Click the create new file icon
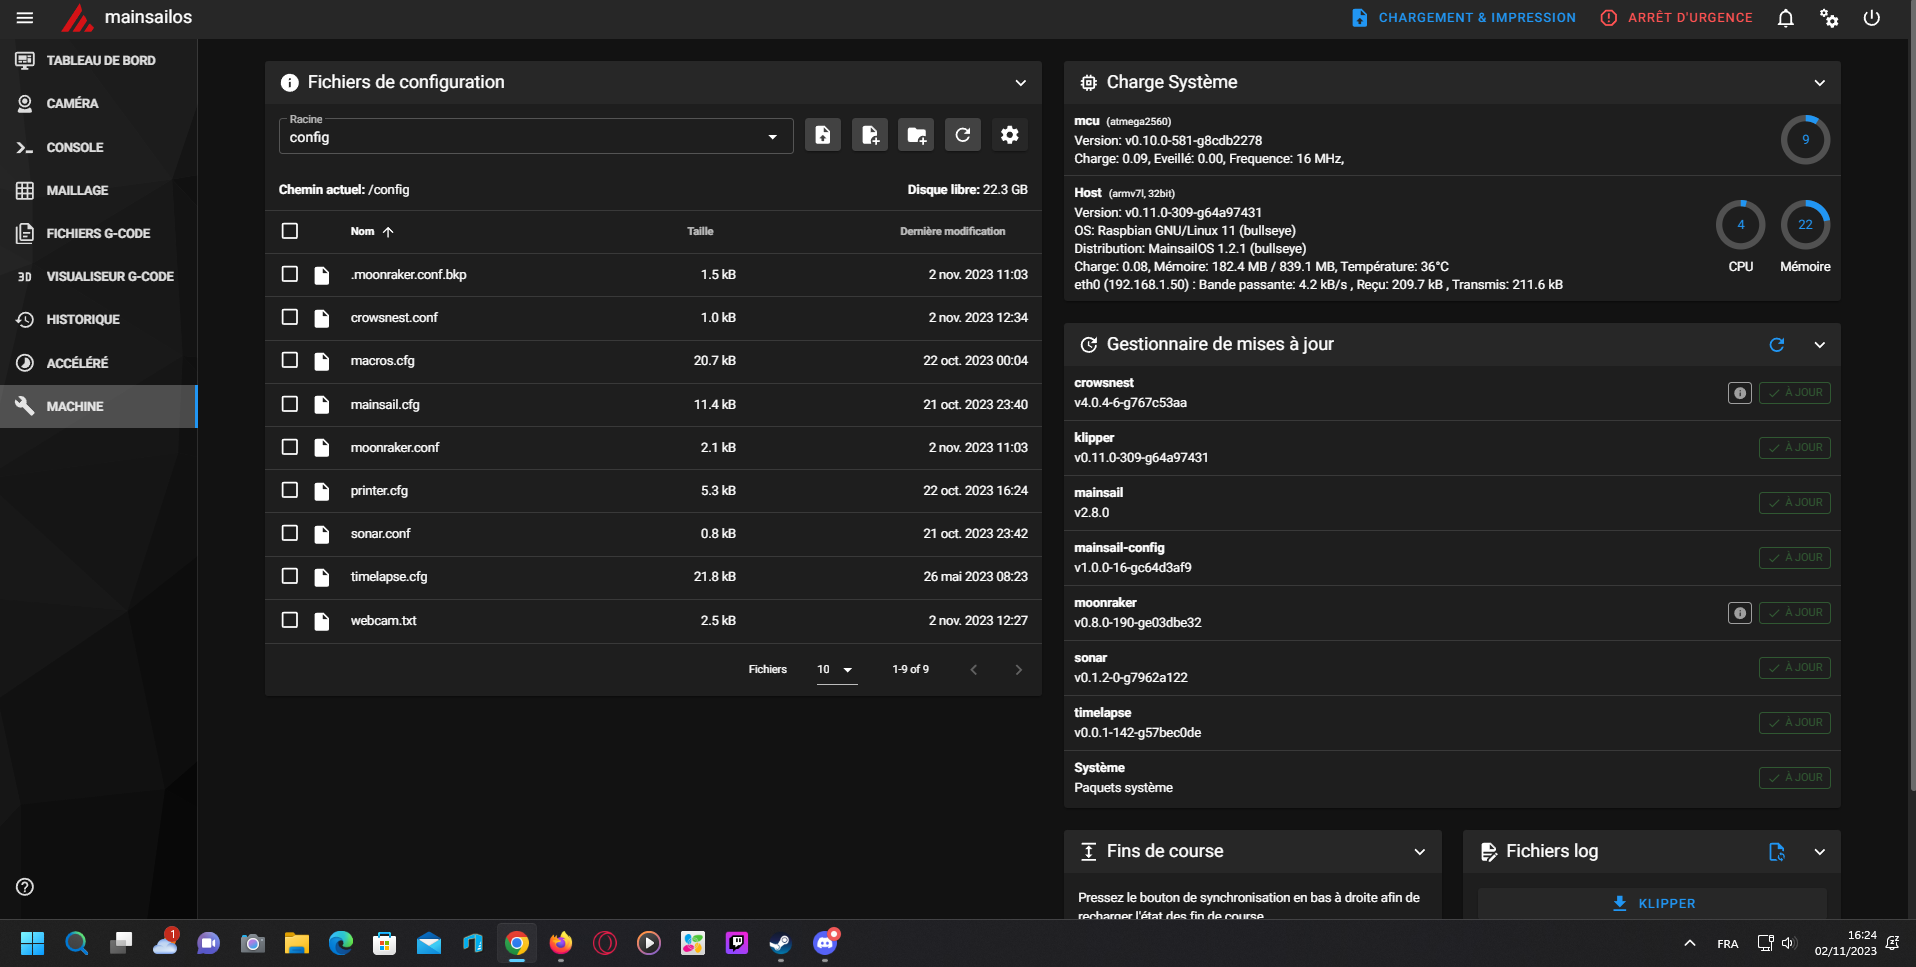This screenshot has height=967, width=1916. (870, 135)
